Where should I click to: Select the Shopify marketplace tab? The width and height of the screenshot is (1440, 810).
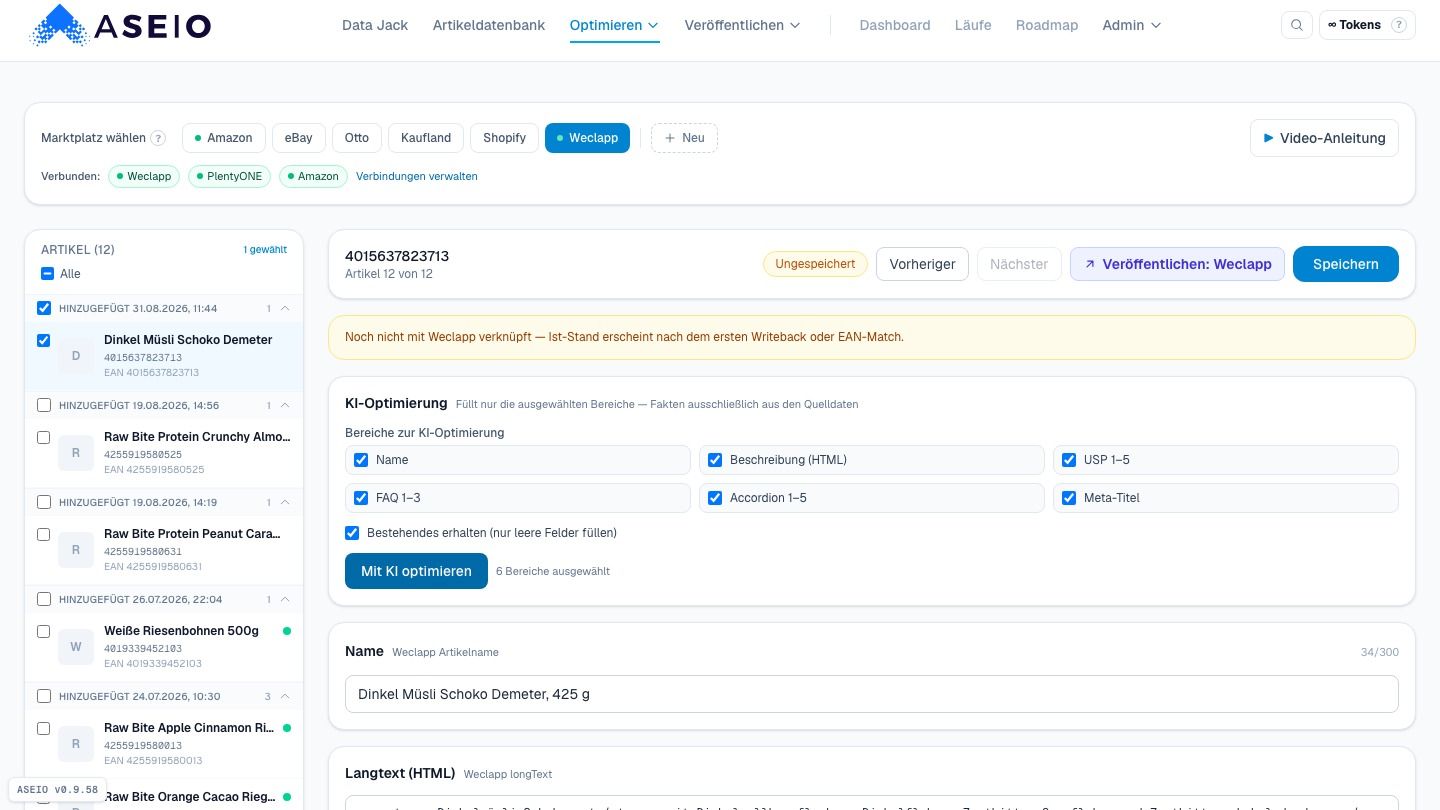504,138
